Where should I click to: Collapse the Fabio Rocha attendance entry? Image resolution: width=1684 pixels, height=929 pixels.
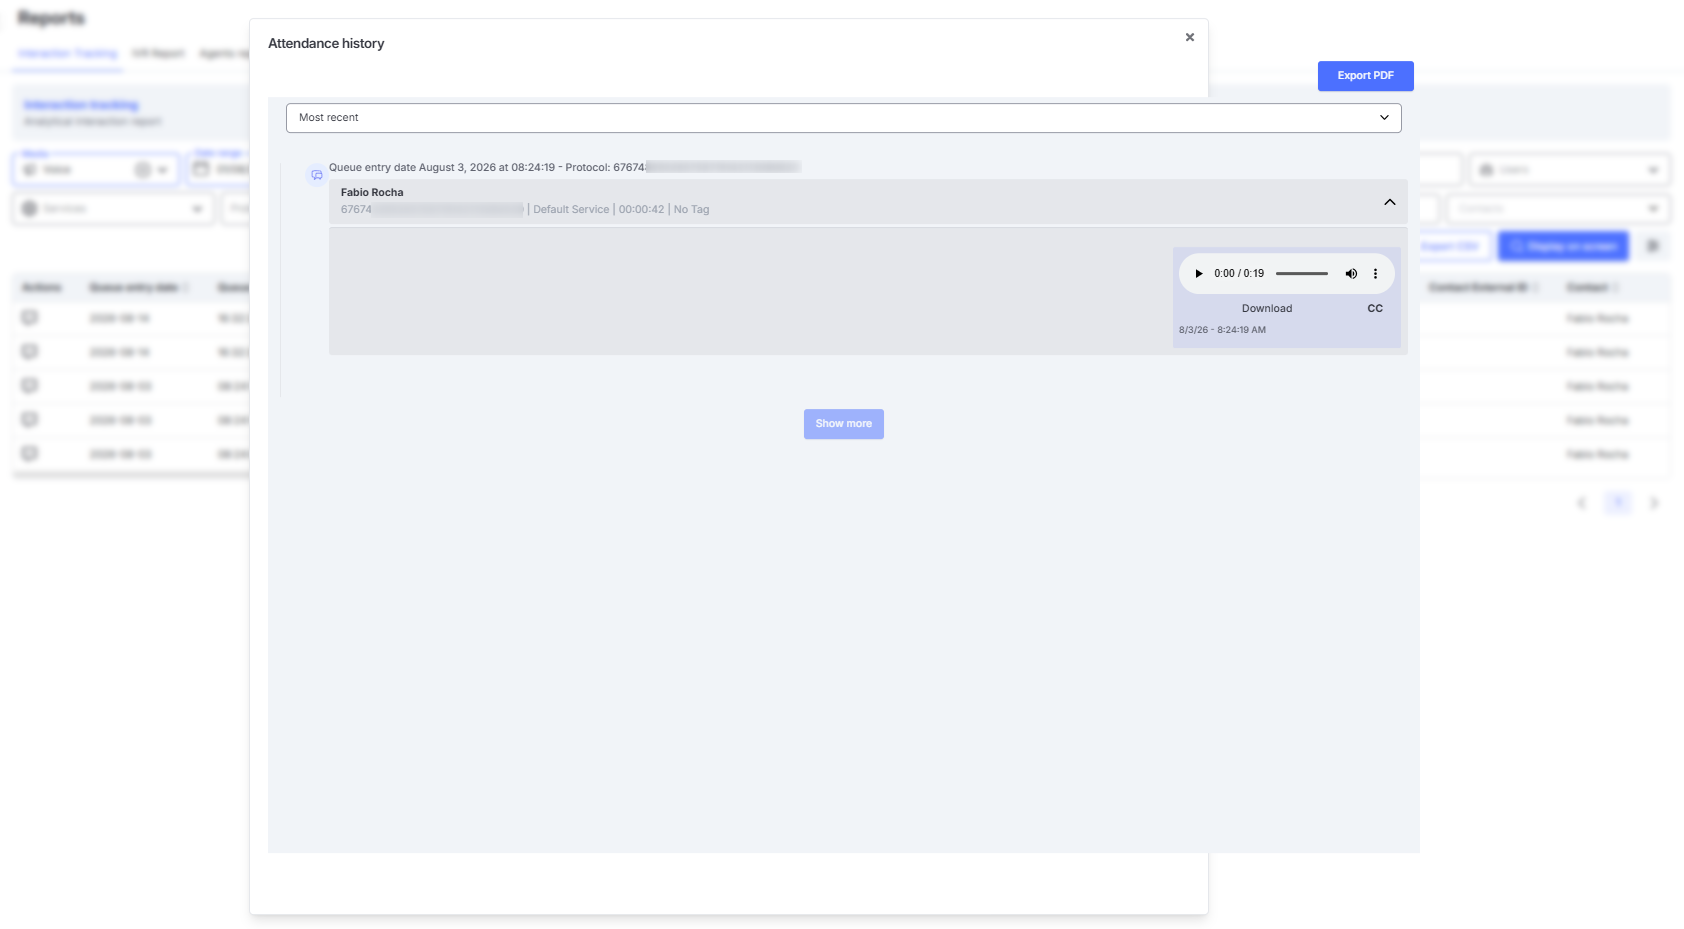point(1390,203)
